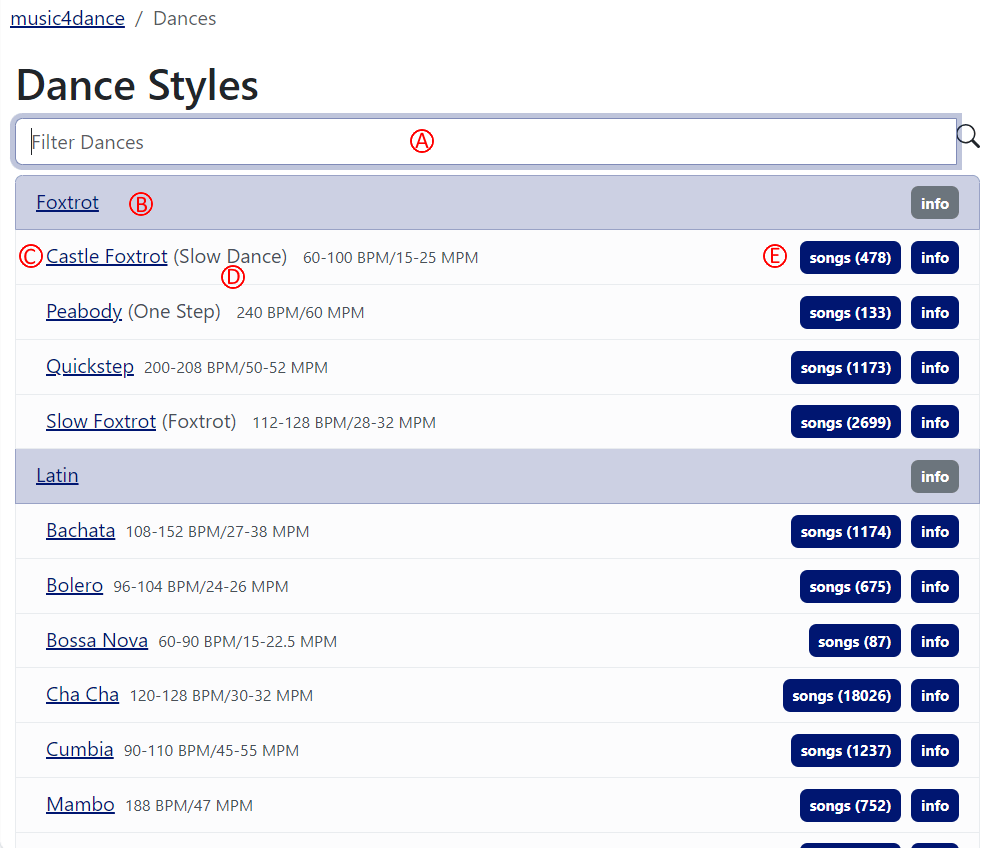986x848 pixels.
Task: Click the search magnifier icon
Action: (966, 135)
